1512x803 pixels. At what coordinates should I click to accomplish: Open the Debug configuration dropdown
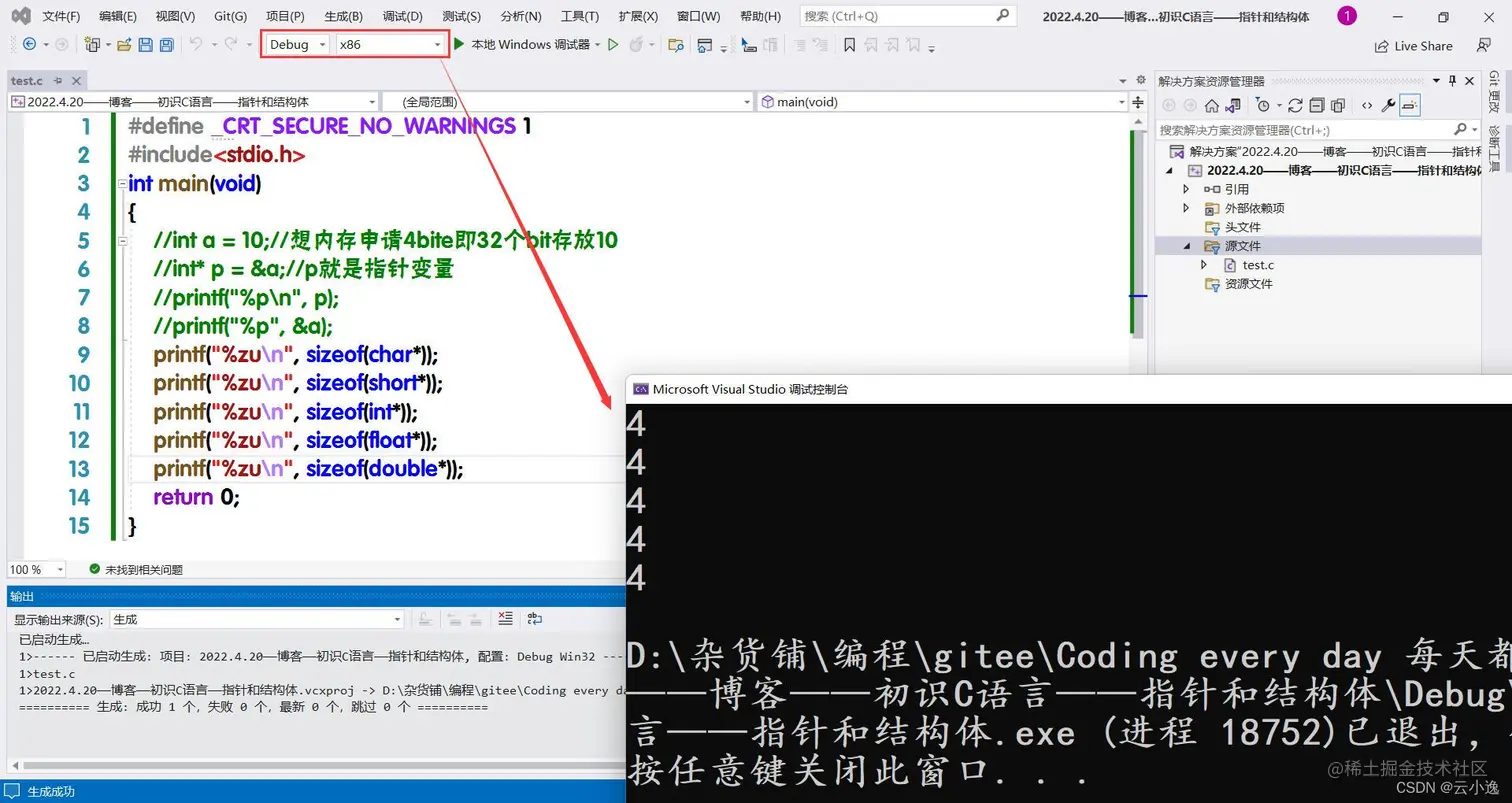pos(297,44)
